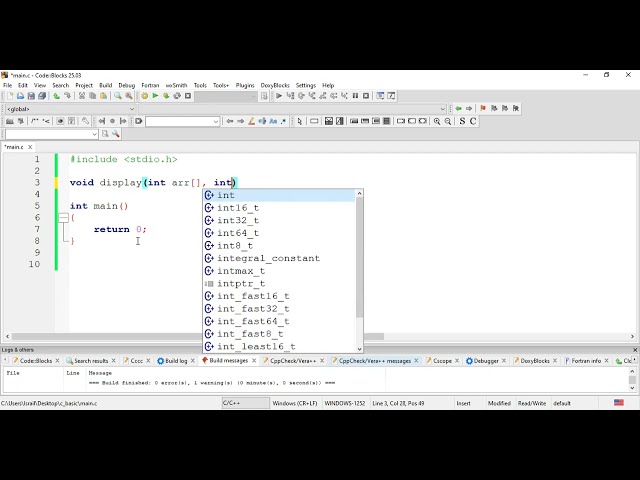Click the Zoom out magnifier icon
The height and width of the screenshot is (480, 640).
[448, 121]
